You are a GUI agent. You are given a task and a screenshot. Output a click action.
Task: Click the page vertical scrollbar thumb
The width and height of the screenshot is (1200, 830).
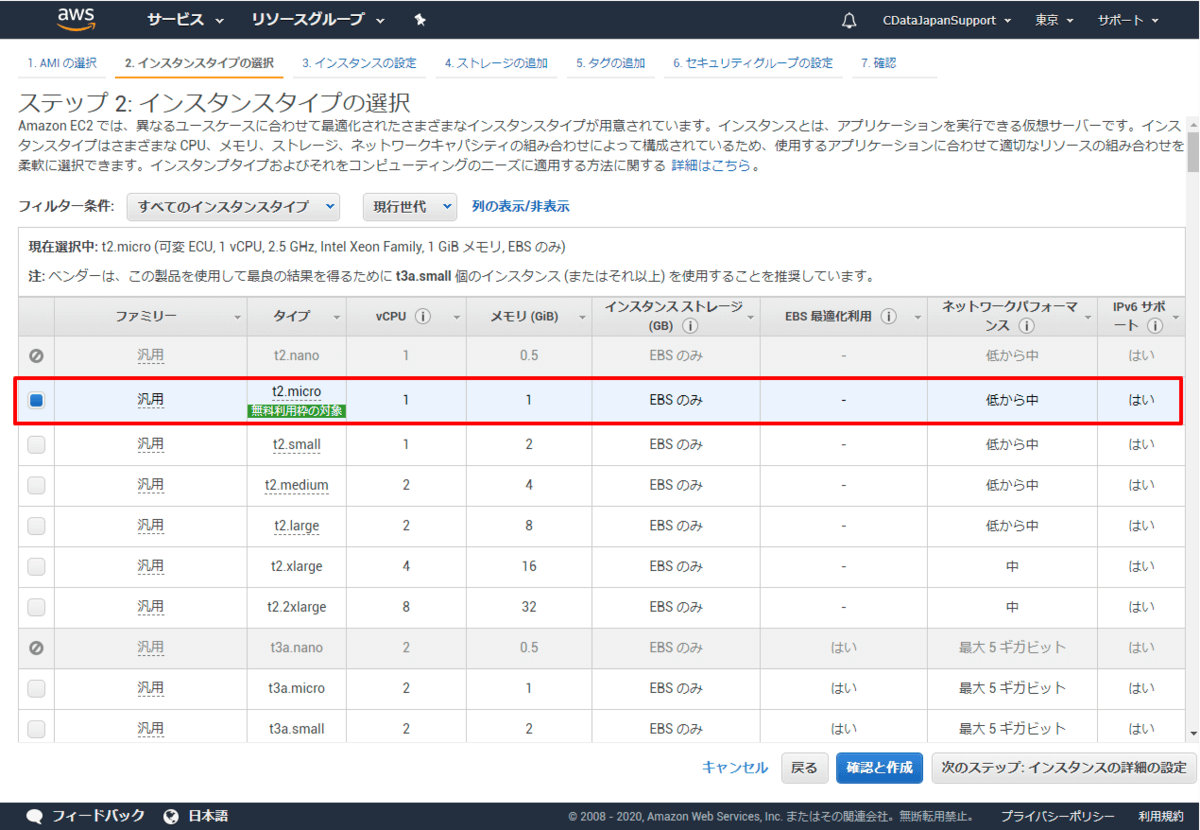click(1192, 152)
